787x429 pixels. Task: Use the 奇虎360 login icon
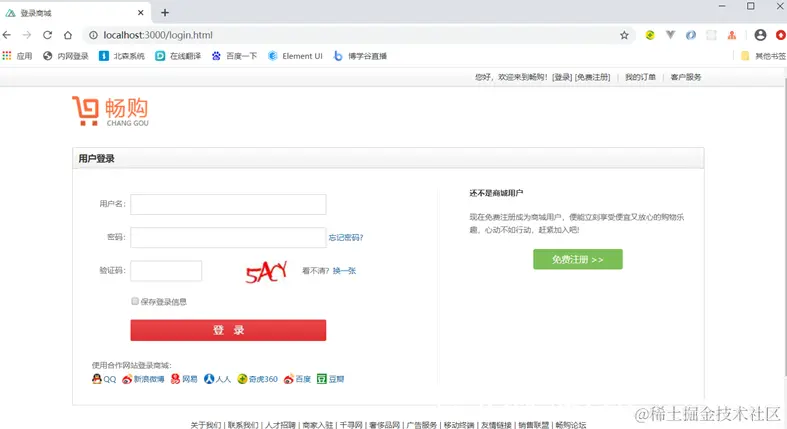[242, 379]
